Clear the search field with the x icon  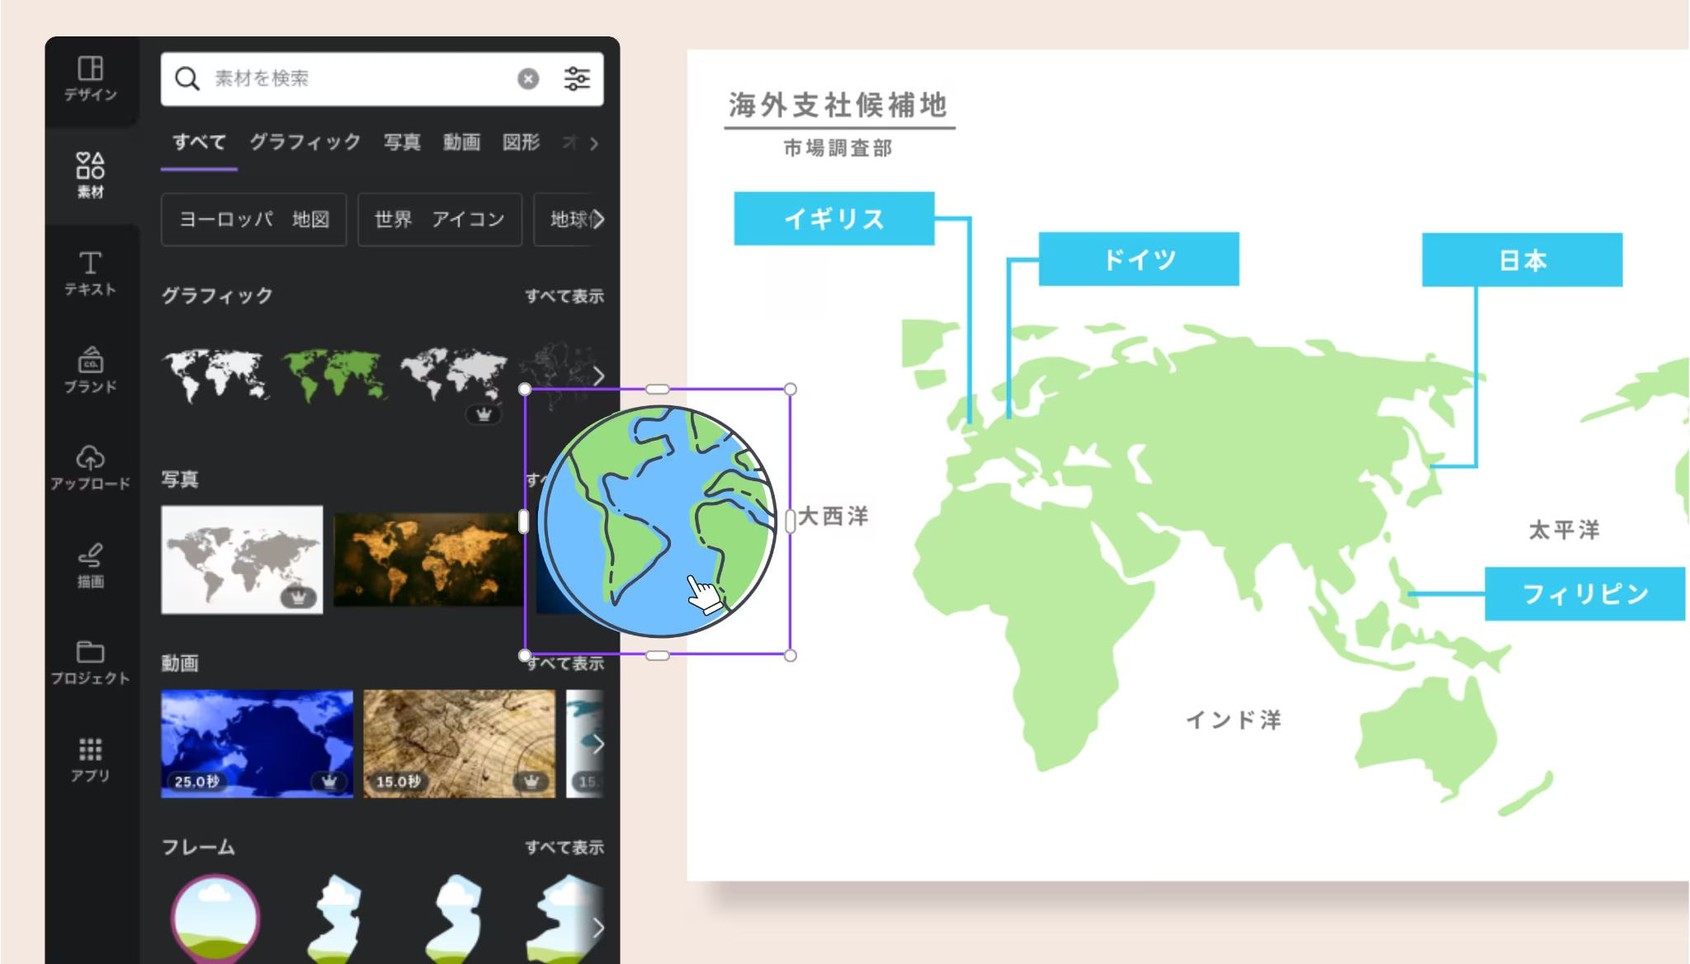528,79
